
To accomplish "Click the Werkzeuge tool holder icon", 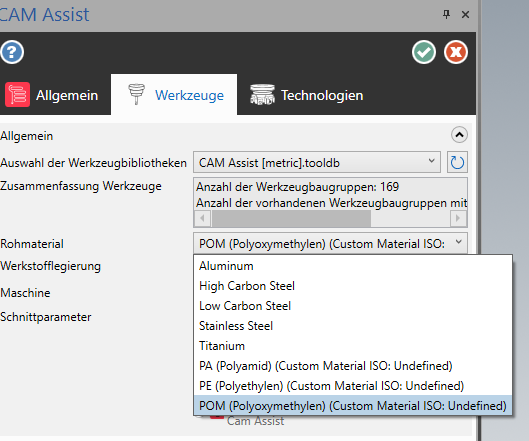I will coord(136,94).
